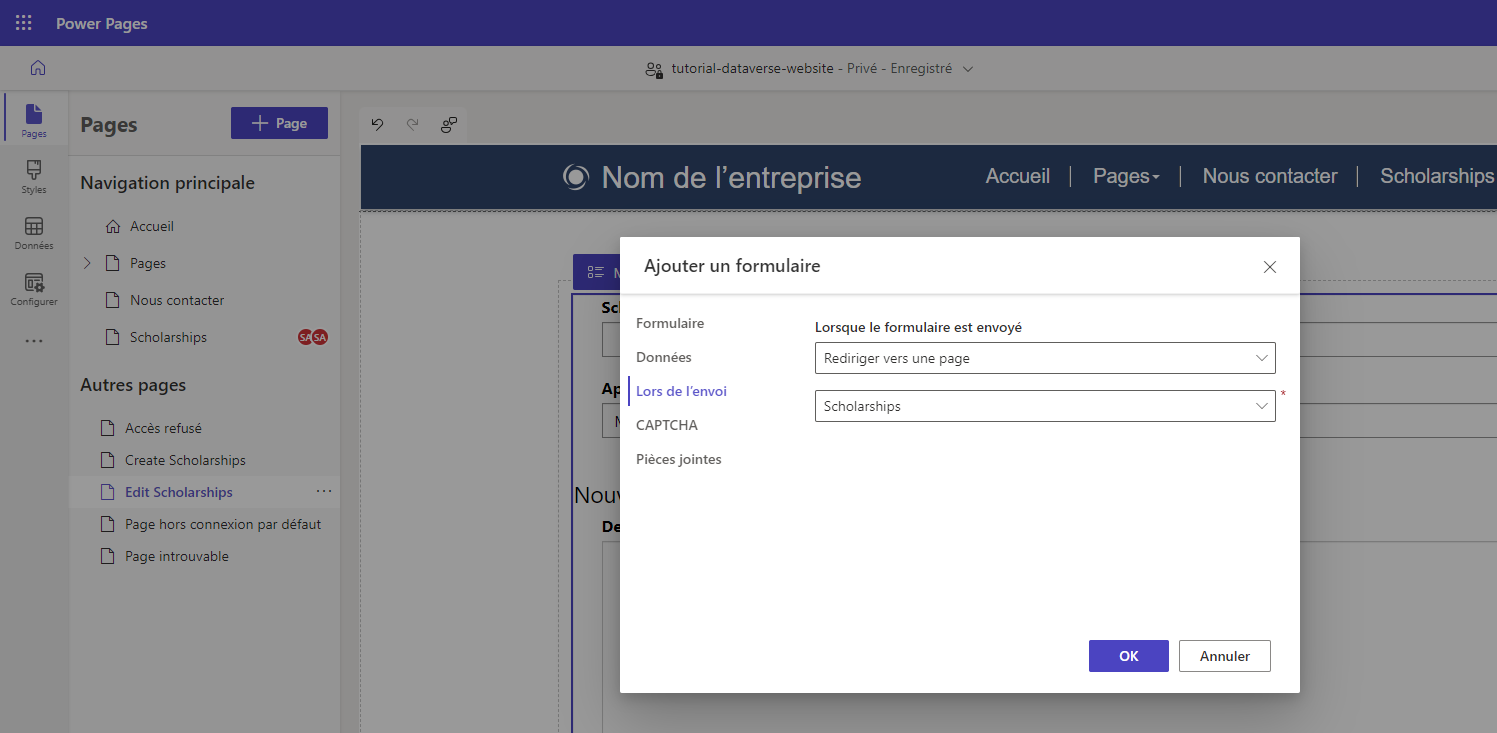The width and height of the screenshot is (1497, 733).
Task: Open the Données workspace icon
Action: click(x=33, y=233)
